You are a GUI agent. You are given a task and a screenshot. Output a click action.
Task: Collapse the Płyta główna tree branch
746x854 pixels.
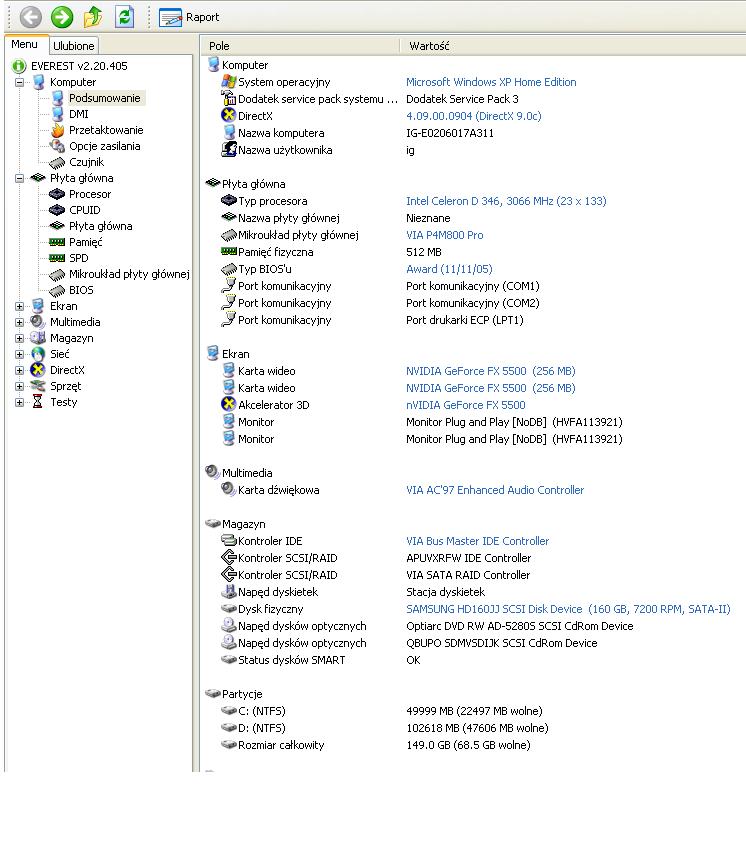point(20,178)
